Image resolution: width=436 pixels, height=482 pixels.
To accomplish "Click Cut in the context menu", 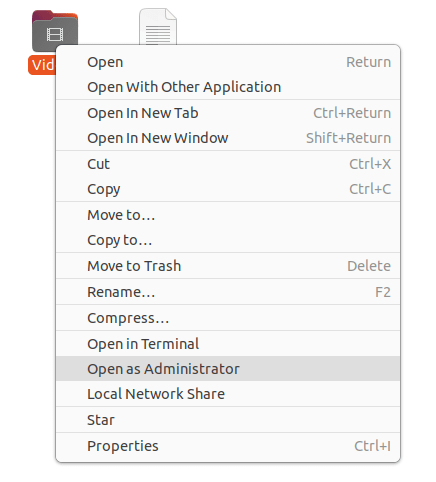I will click(228, 164).
